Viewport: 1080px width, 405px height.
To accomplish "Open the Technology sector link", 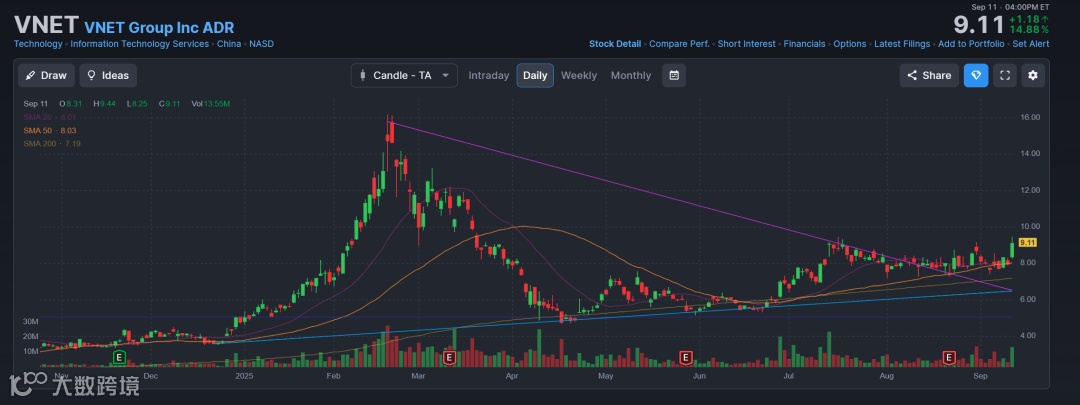I will pyautogui.click(x=38, y=44).
